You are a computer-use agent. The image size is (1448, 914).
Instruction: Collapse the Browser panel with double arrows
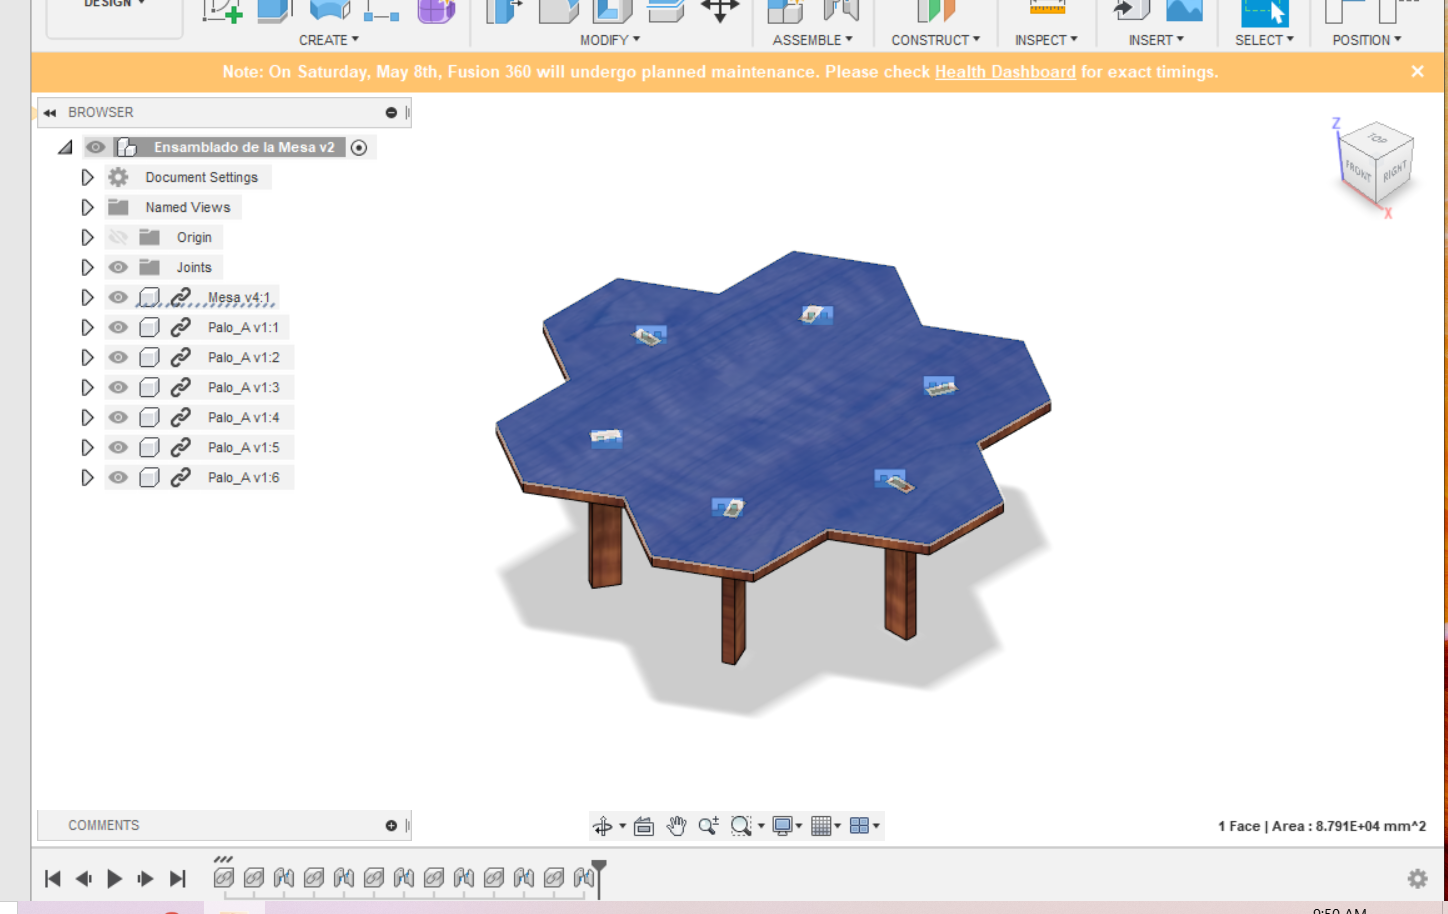pos(50,113)
